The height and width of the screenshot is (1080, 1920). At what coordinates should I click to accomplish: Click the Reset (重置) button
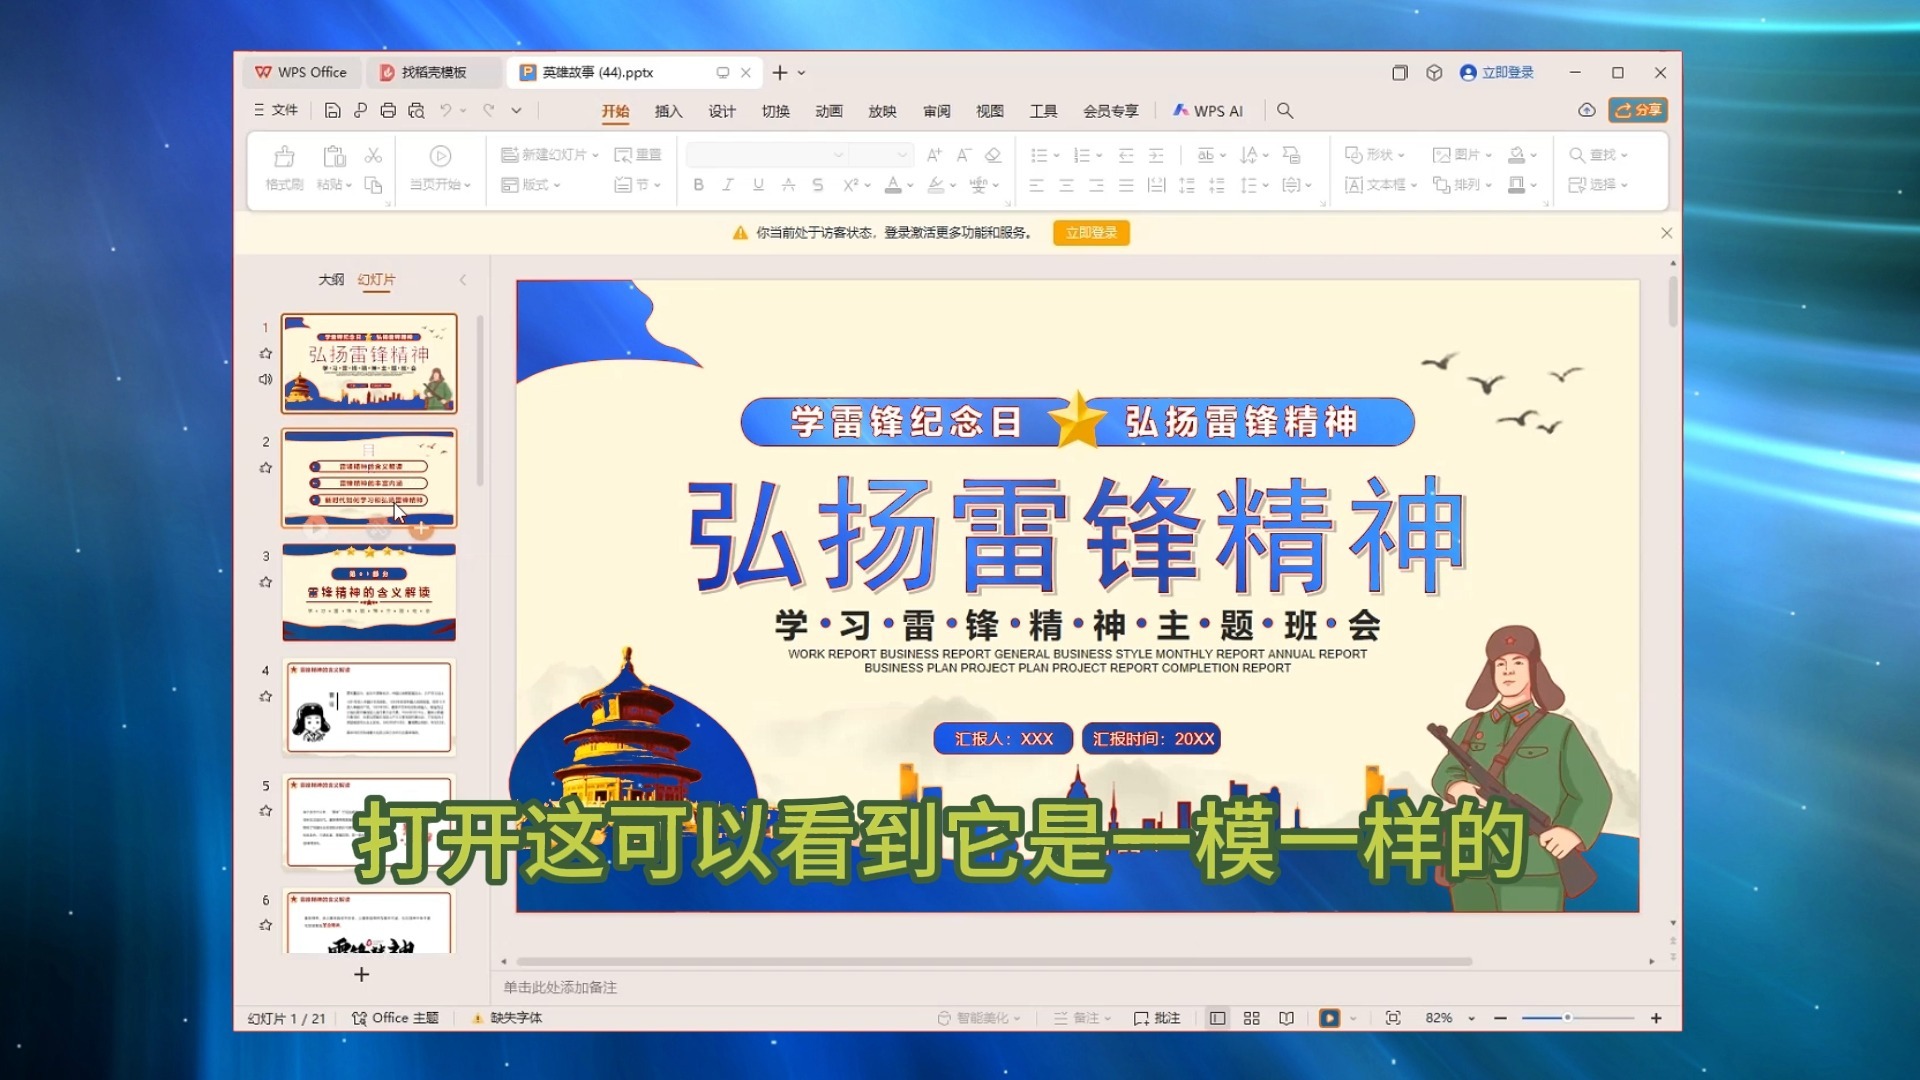(638, 155)
